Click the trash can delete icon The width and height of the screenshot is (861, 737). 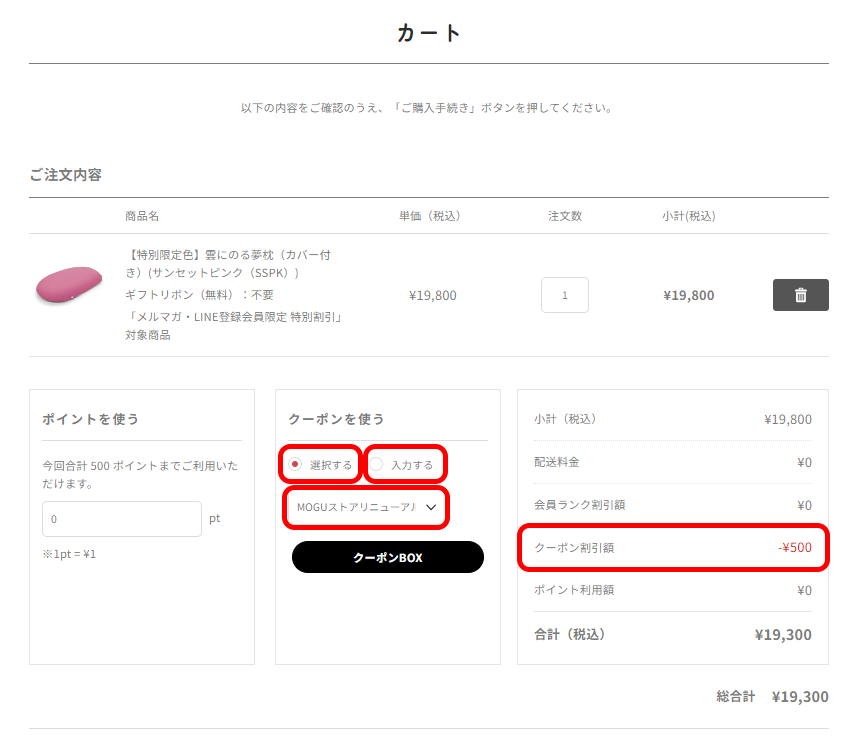(x=800, y=295)
